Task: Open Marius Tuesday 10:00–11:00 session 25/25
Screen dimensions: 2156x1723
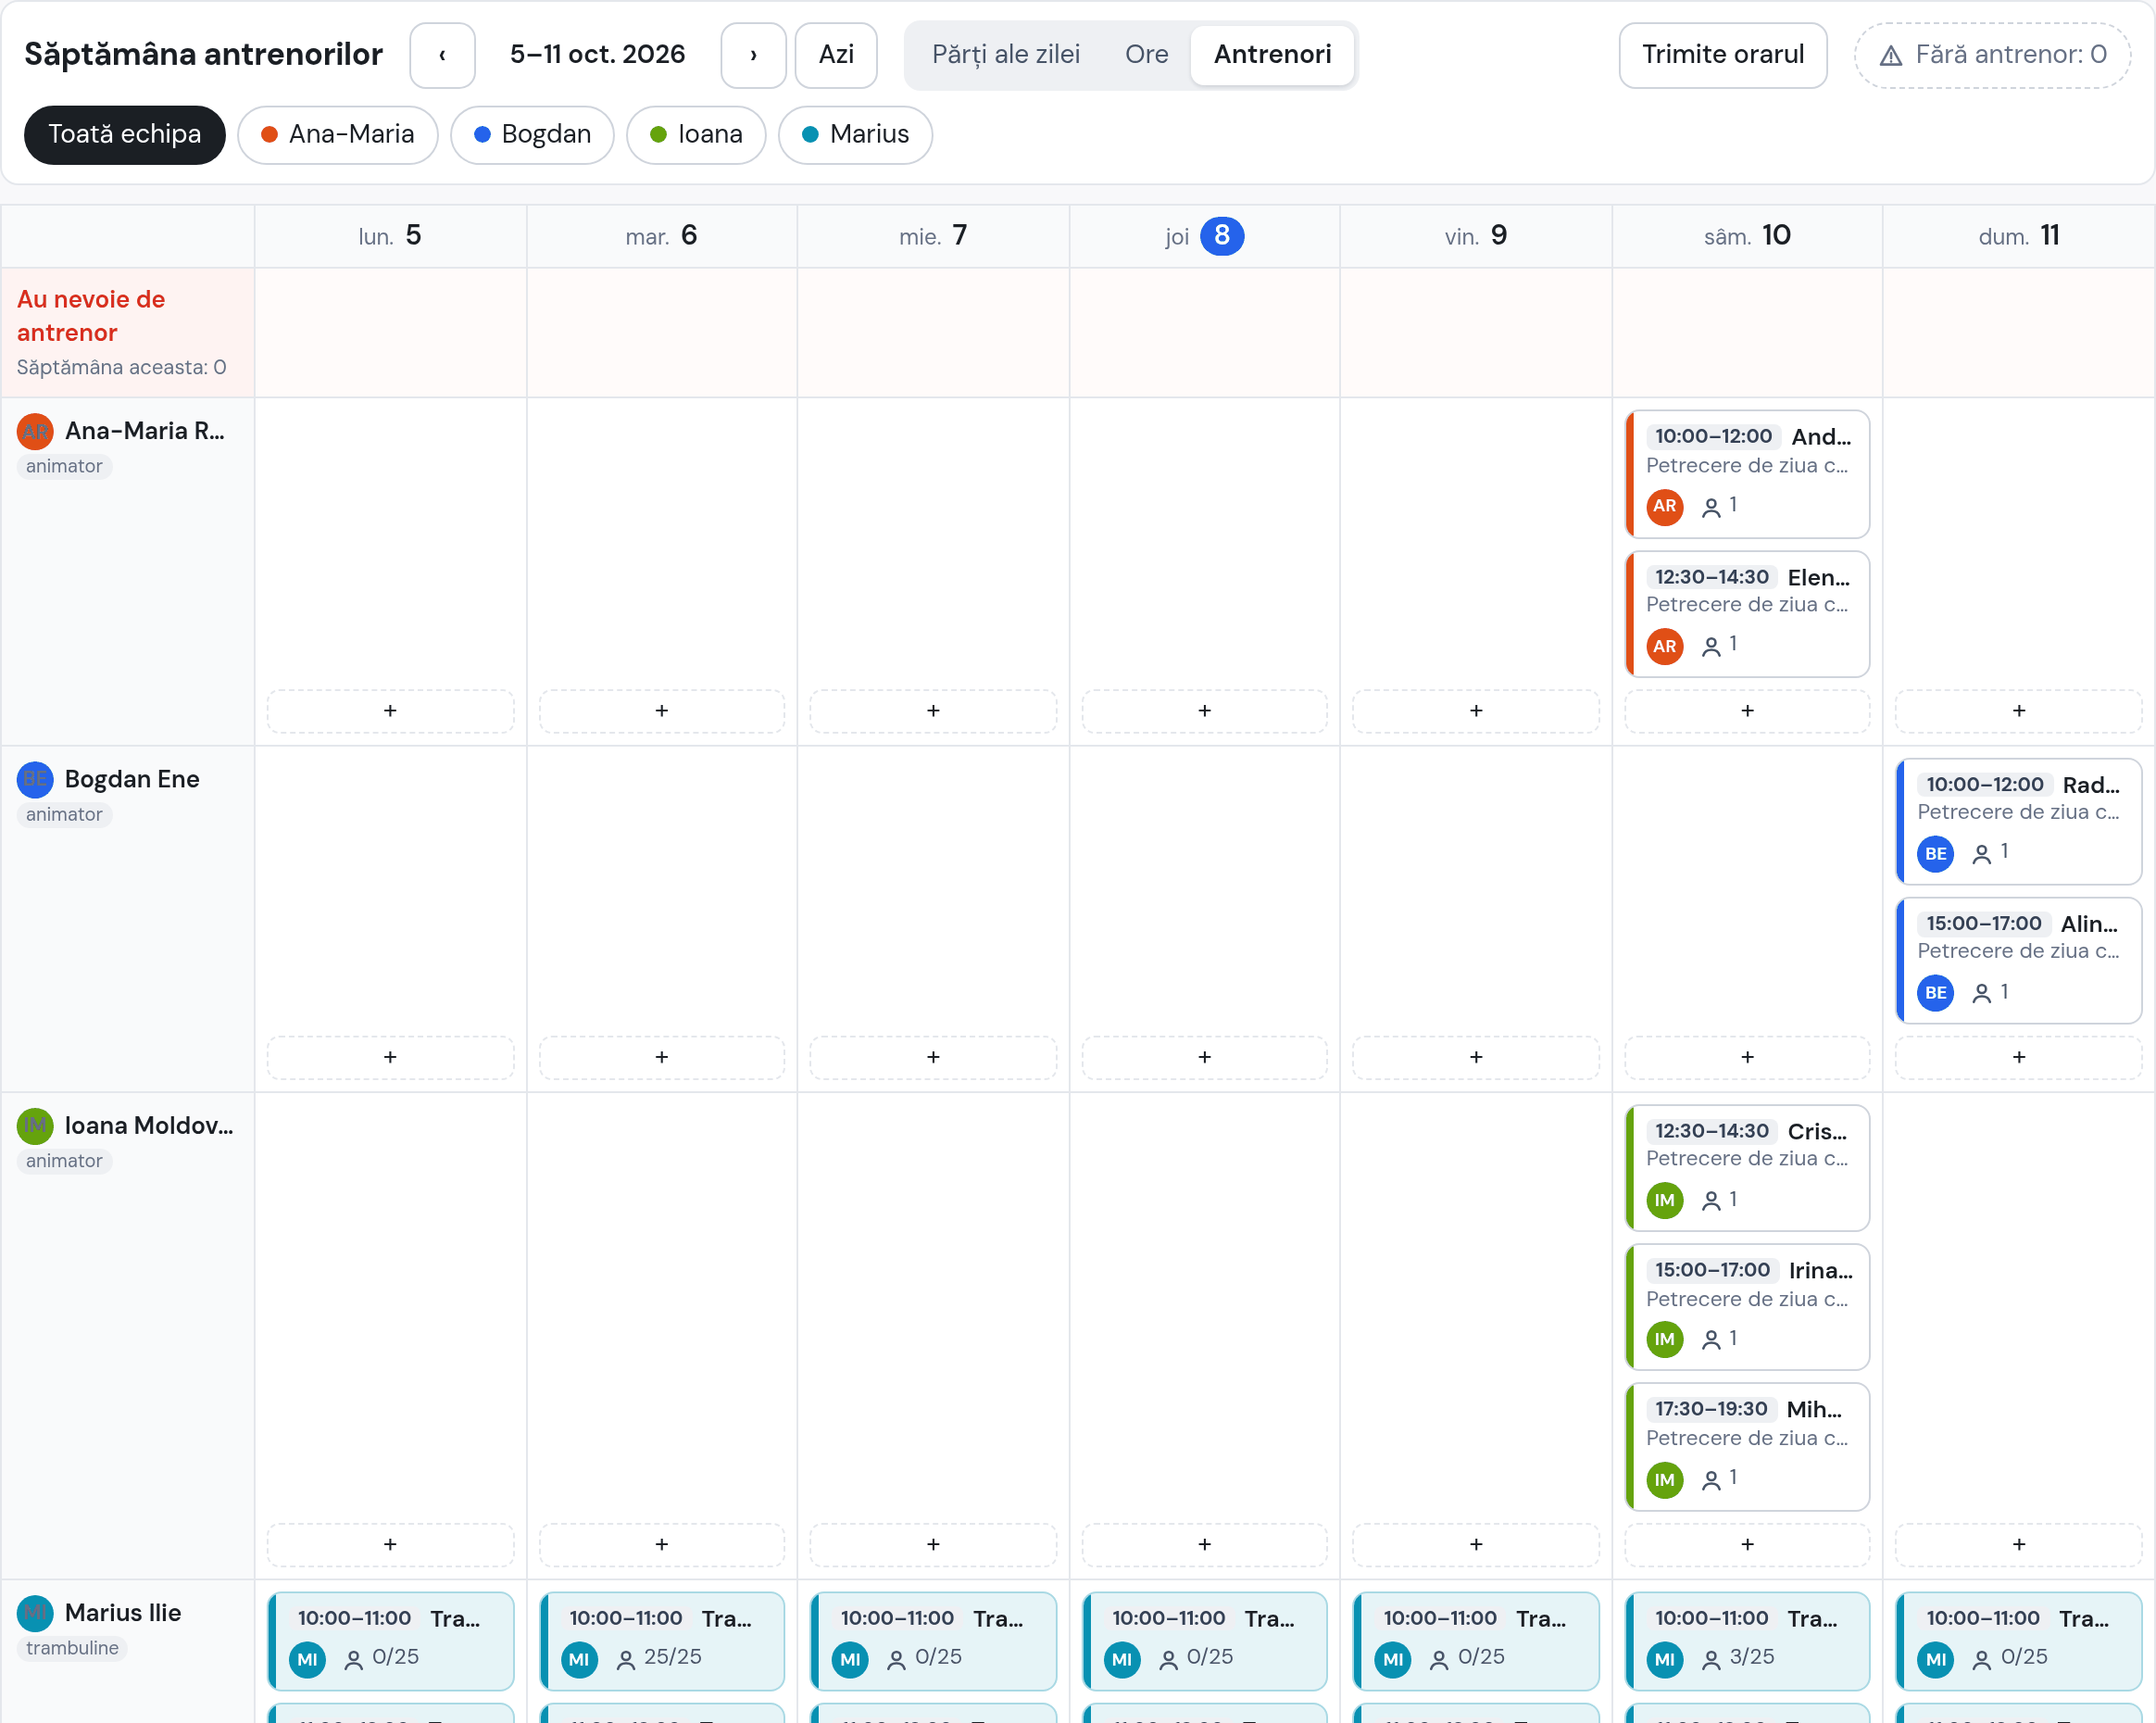Action: tap(661, 1640)
